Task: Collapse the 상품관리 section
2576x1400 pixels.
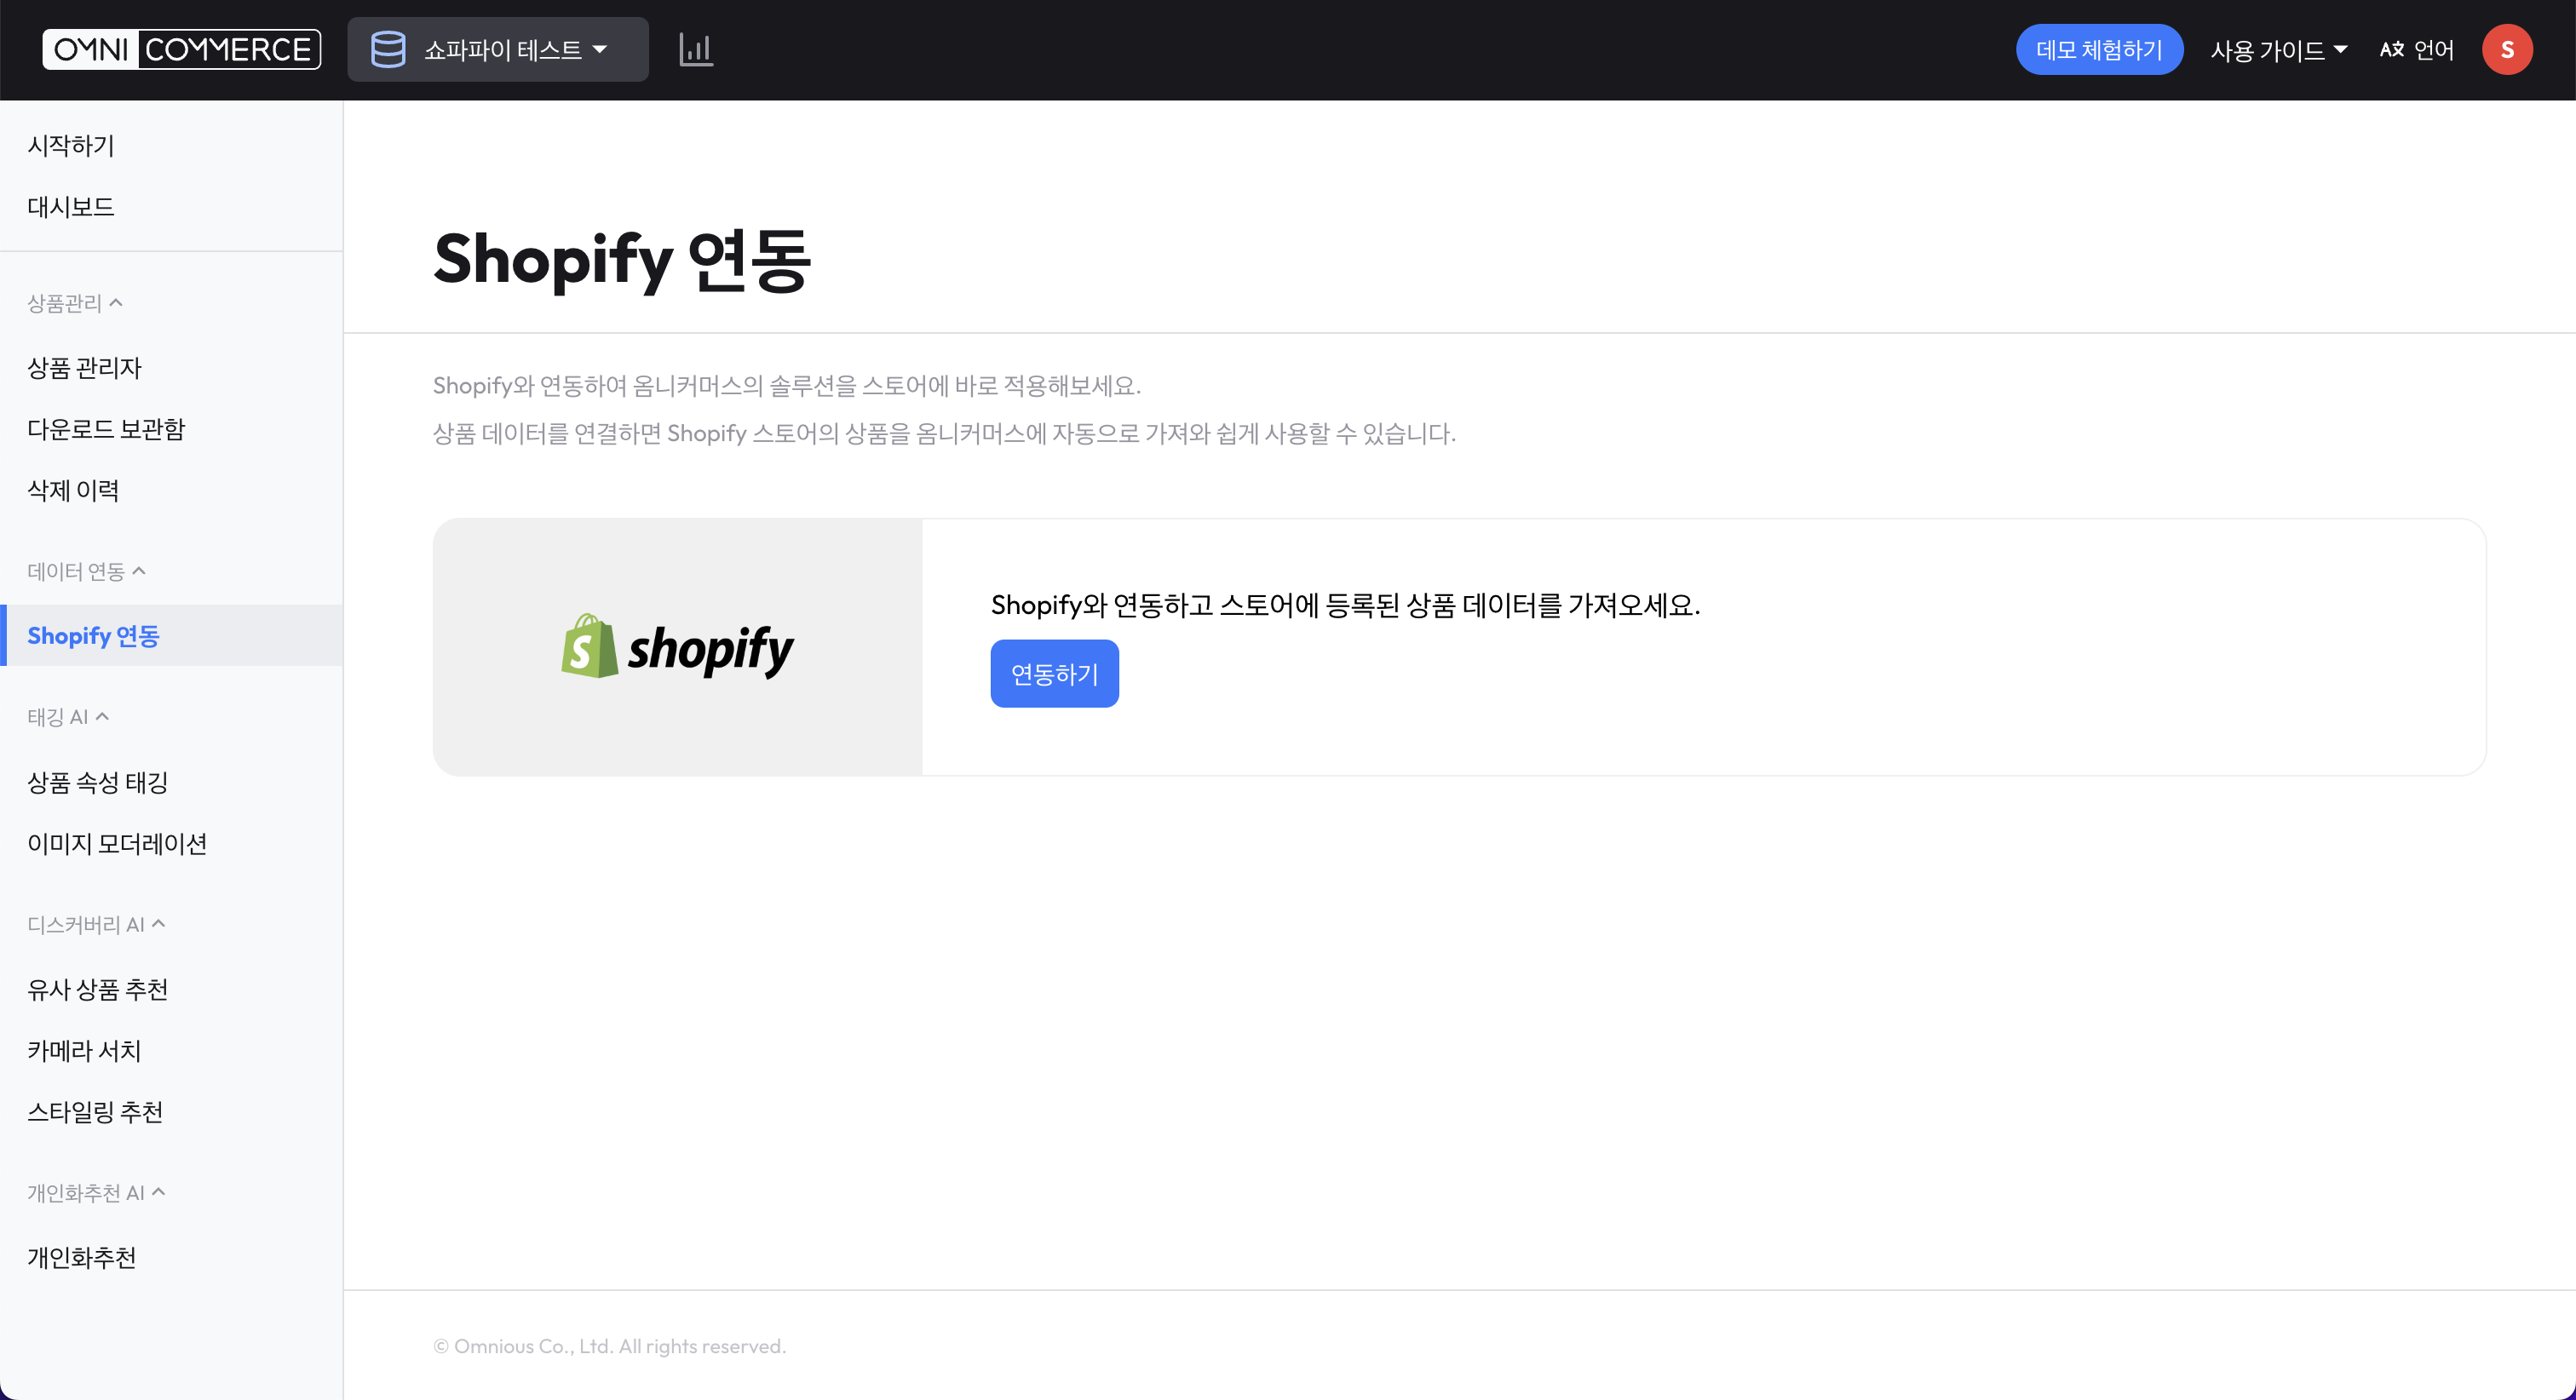Action: (x=75, y=303)
